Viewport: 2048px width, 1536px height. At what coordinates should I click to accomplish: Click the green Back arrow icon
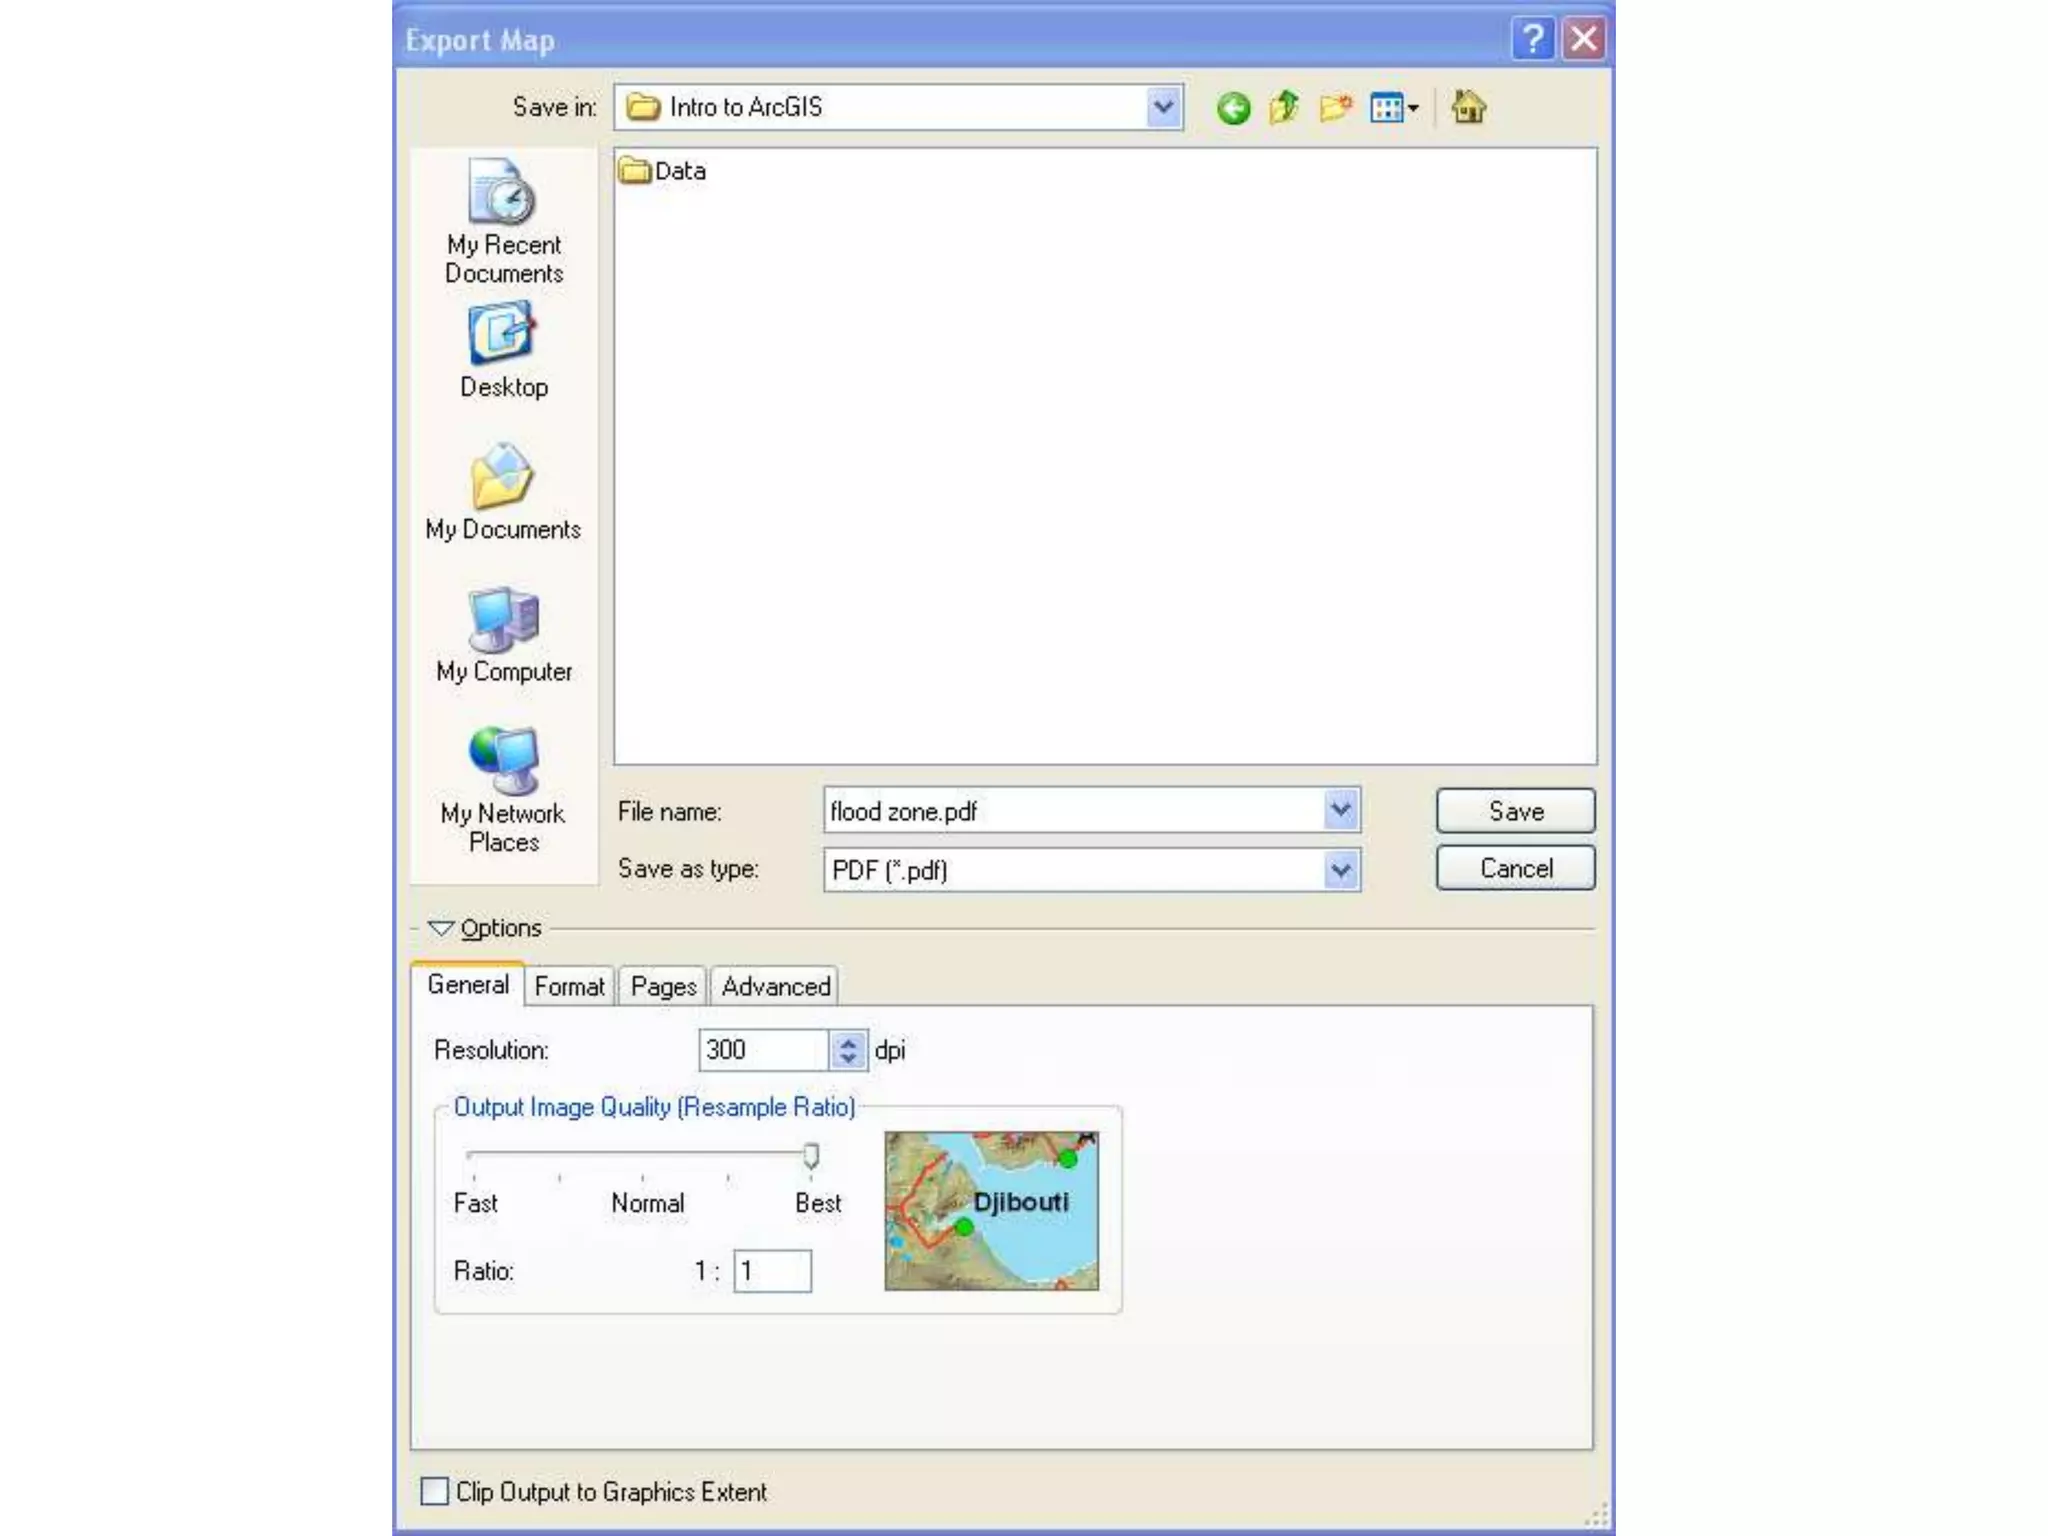[1233, 108]
